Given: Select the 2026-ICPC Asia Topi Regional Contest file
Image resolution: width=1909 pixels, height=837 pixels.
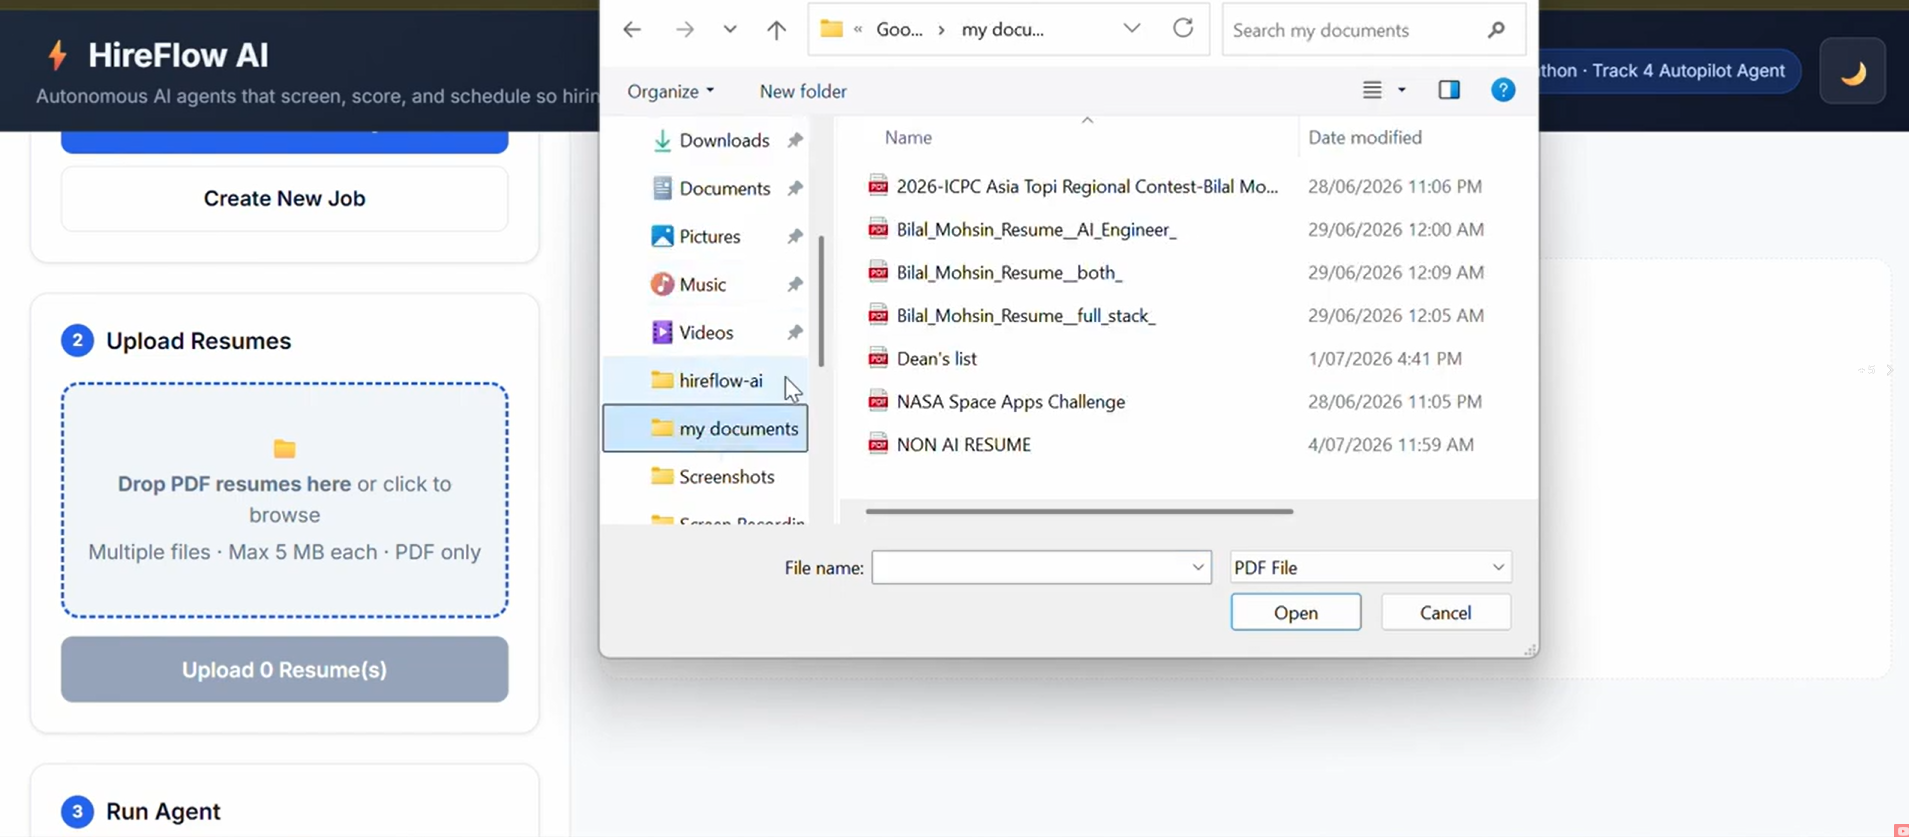Looking at the screenshot, I should pos(1087,186).
